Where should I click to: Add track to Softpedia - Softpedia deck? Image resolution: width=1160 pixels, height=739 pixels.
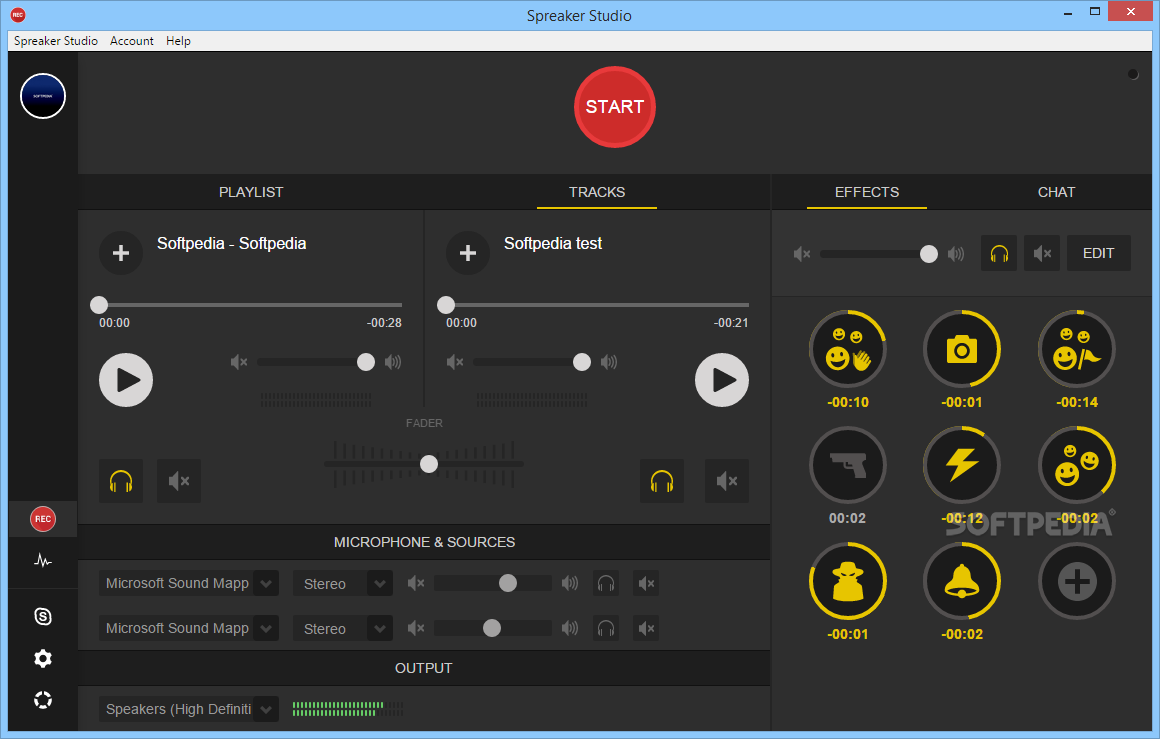coord(121,253)
